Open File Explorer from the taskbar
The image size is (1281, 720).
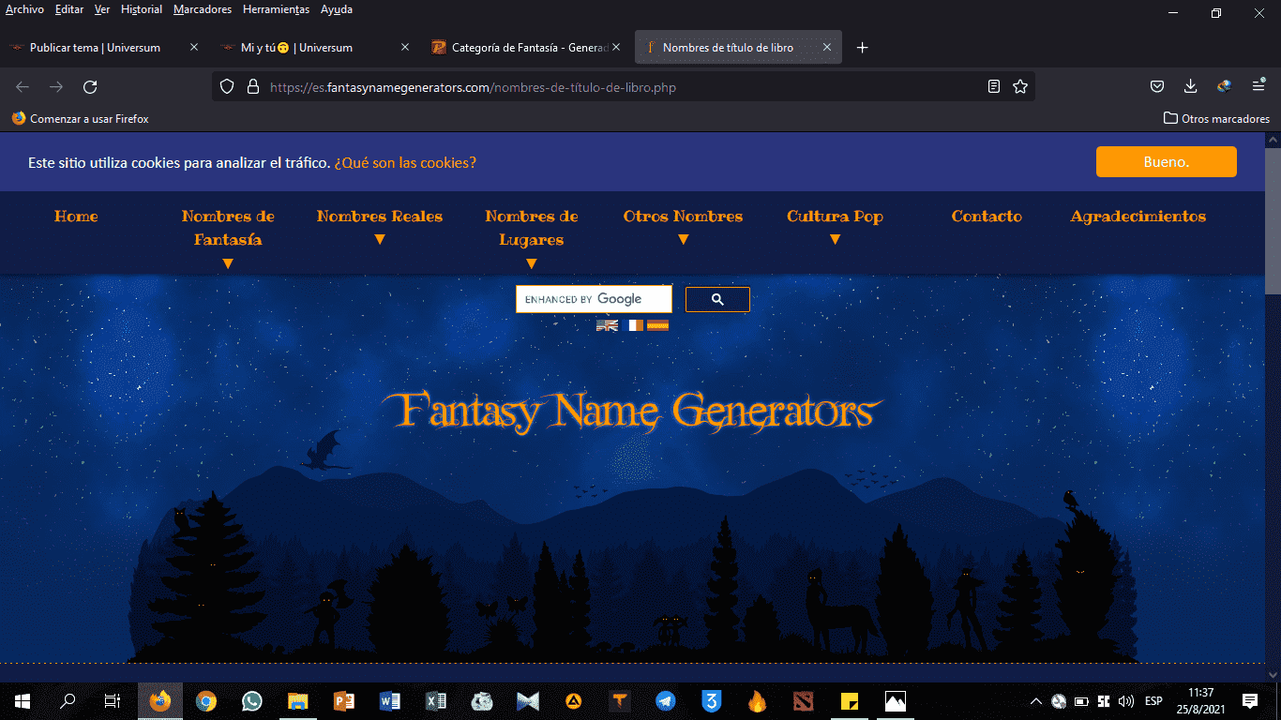298,701
